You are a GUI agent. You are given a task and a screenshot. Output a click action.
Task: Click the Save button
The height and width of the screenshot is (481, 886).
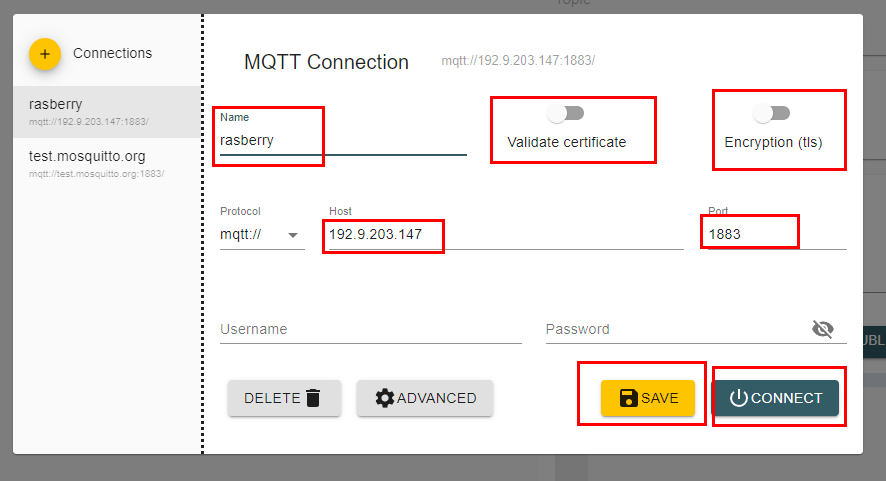coord(648,398)
